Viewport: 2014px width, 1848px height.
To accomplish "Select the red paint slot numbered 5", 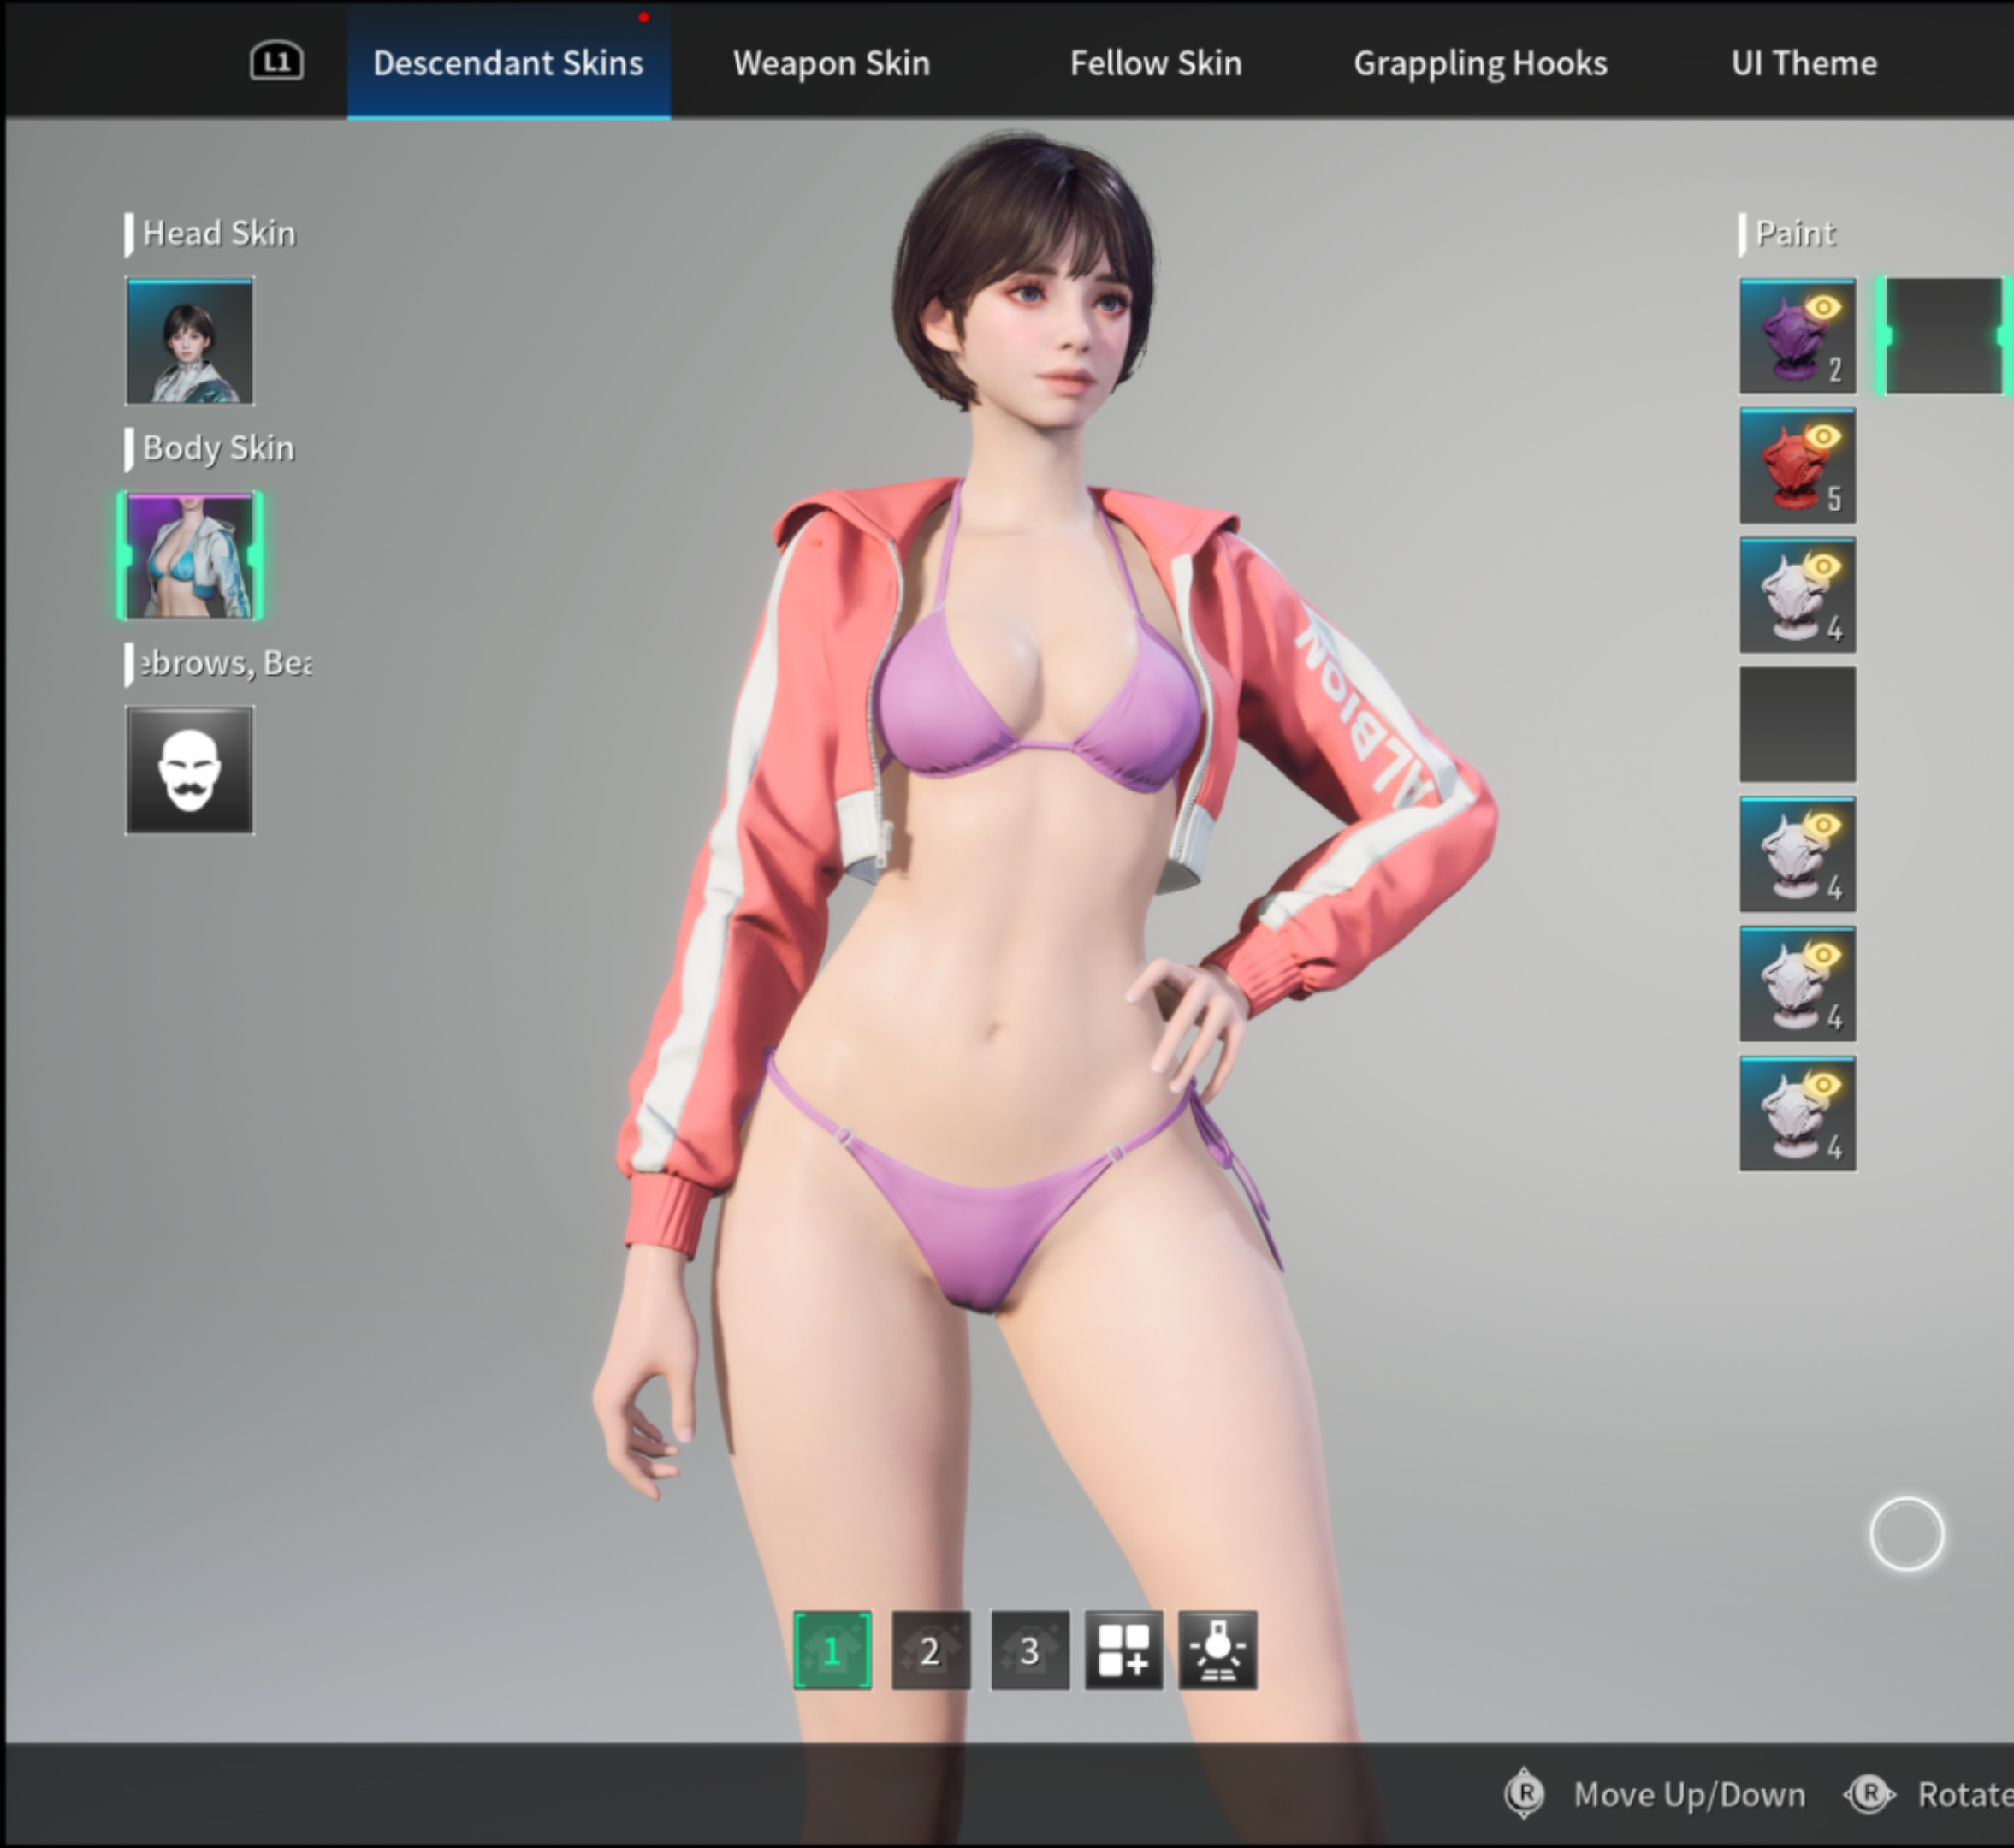I will pyautogui.click(x=1798, y=466).
